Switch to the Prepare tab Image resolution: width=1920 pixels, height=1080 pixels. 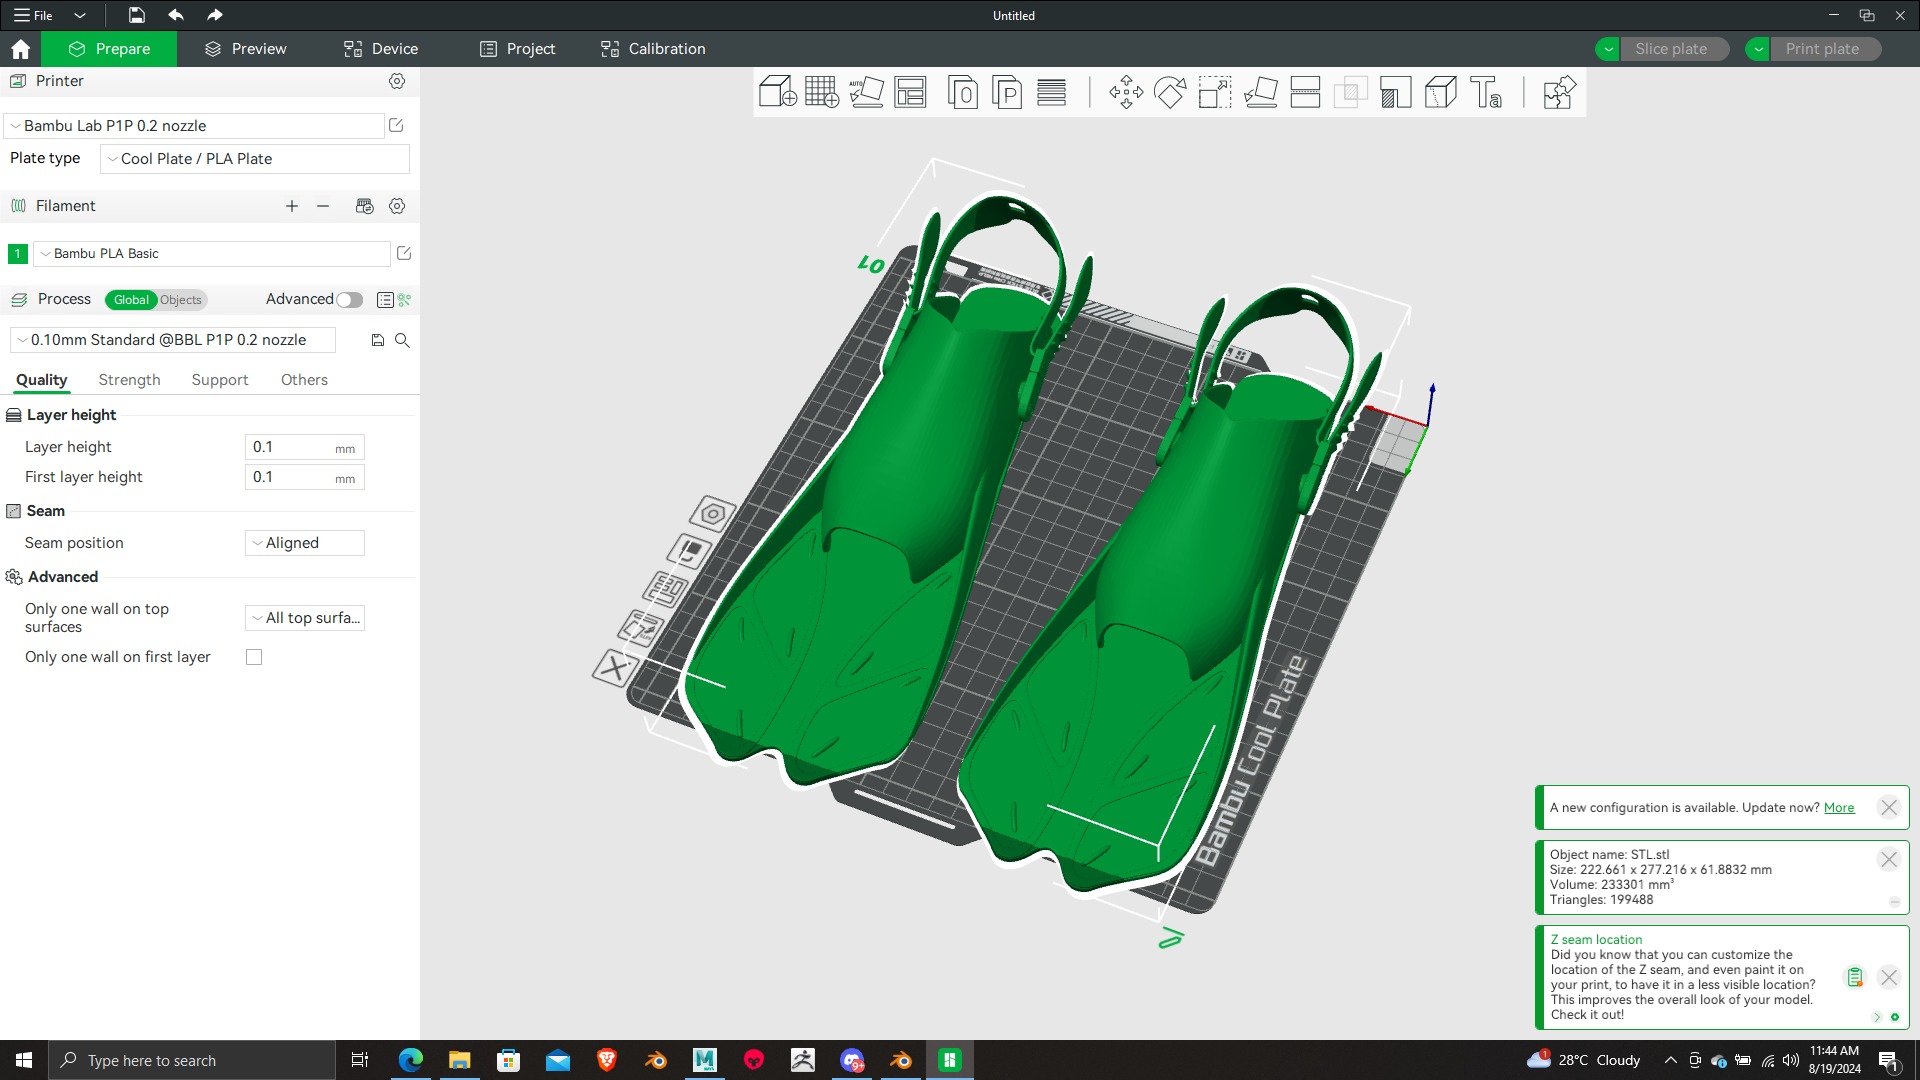(x=109, y=49)
